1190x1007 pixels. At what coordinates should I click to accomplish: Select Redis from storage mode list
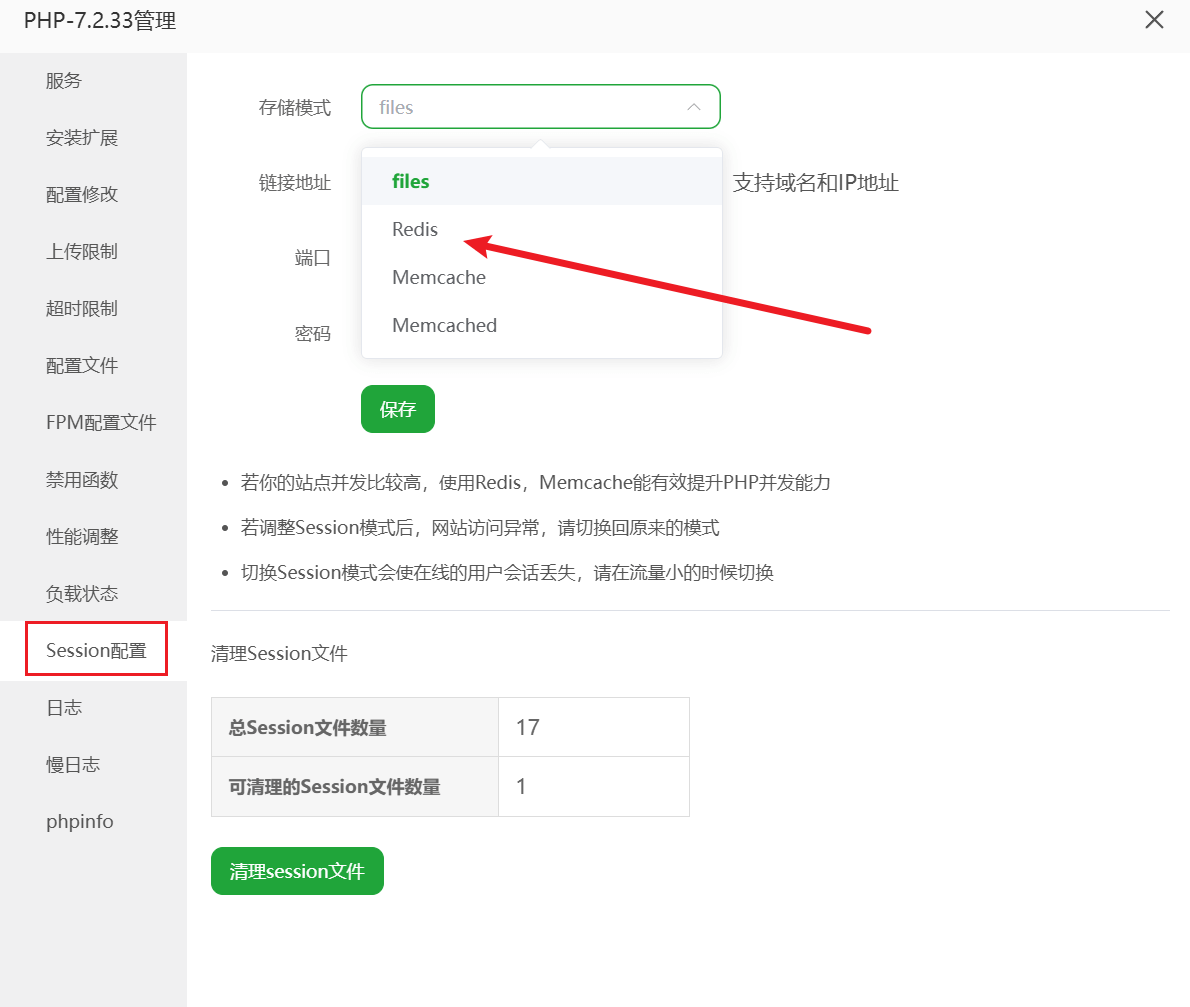[x=415, y=229]
